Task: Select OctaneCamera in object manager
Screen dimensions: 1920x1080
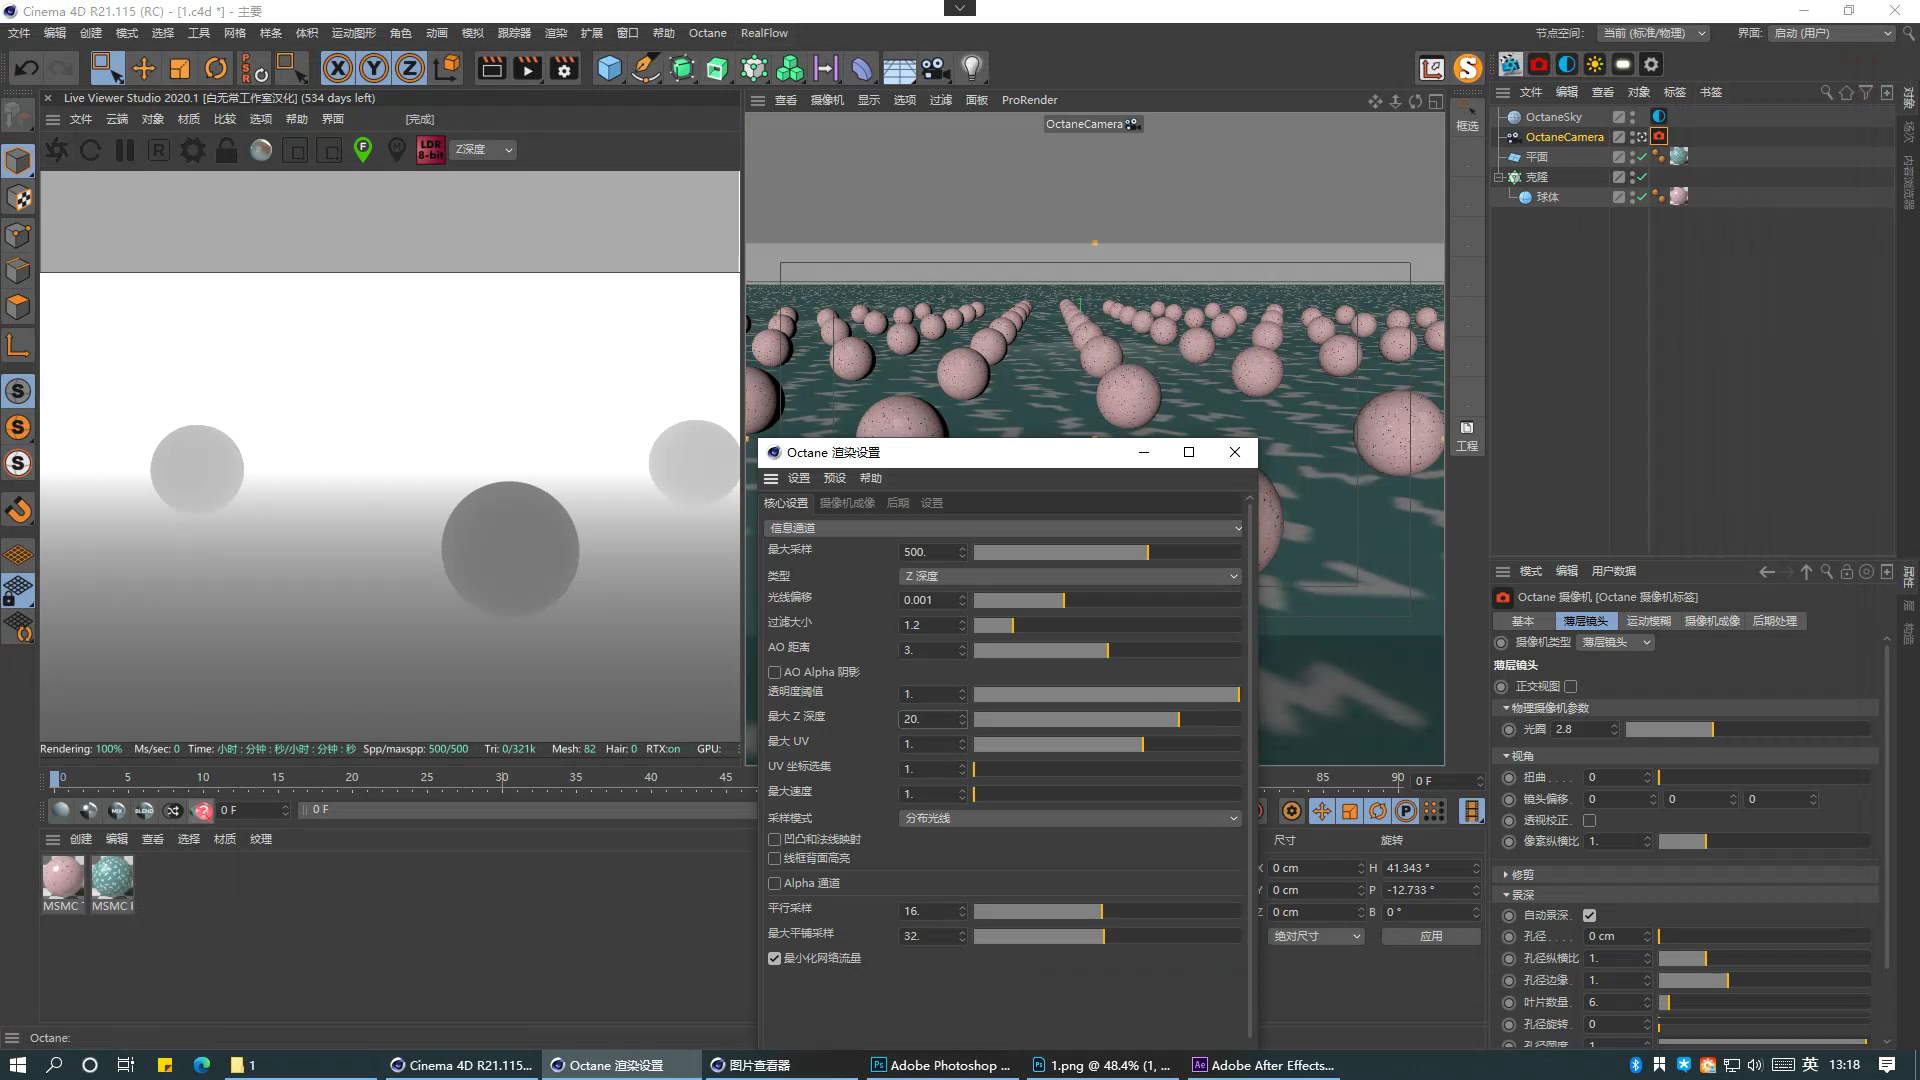Action: tap(1564, 137)
